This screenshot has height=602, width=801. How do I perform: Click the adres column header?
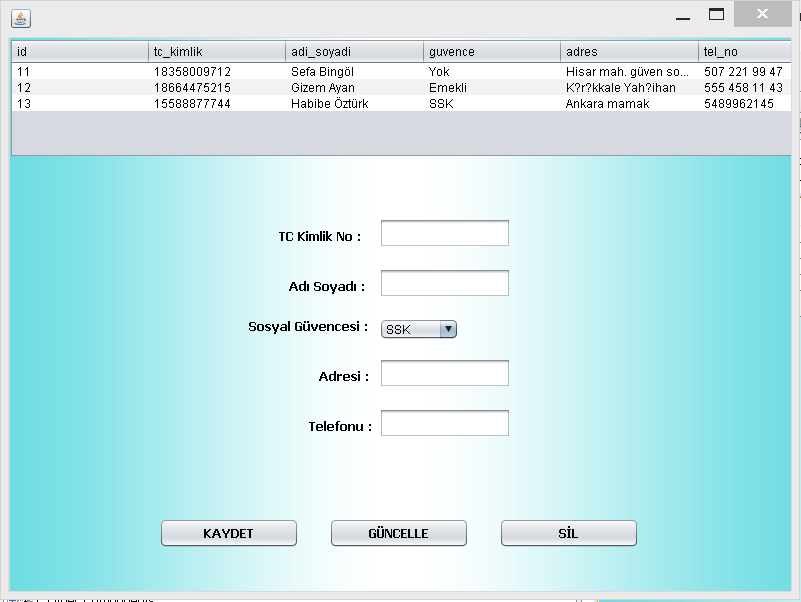629,51
